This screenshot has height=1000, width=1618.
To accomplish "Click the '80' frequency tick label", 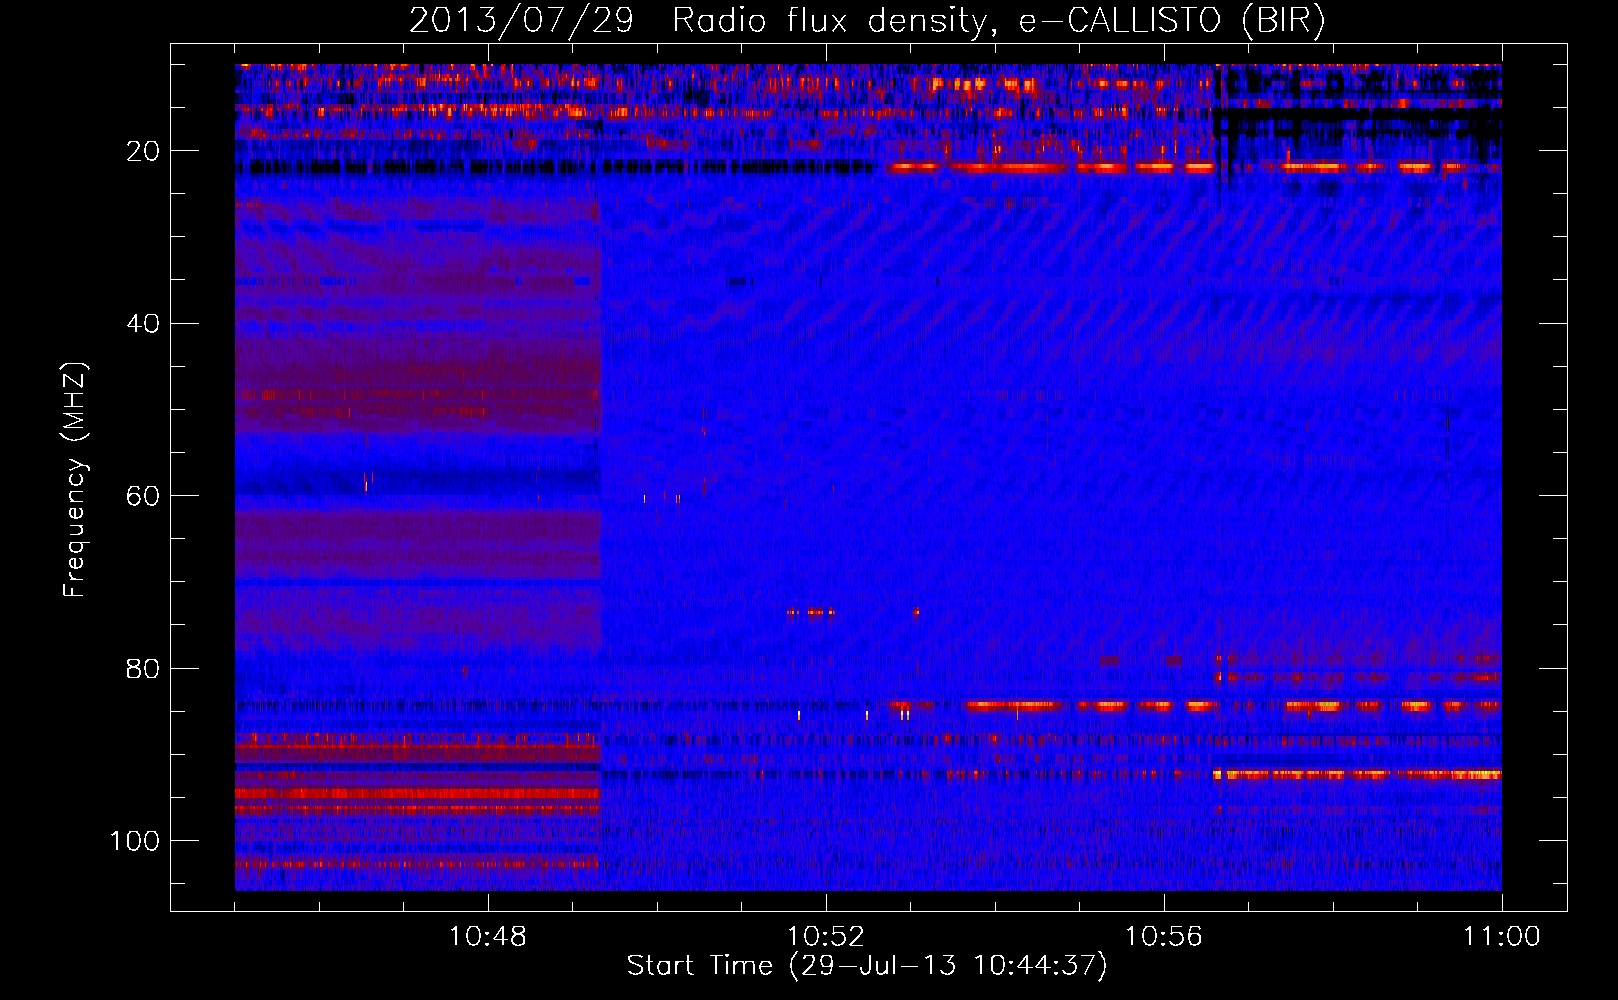I will coord(143,668).
